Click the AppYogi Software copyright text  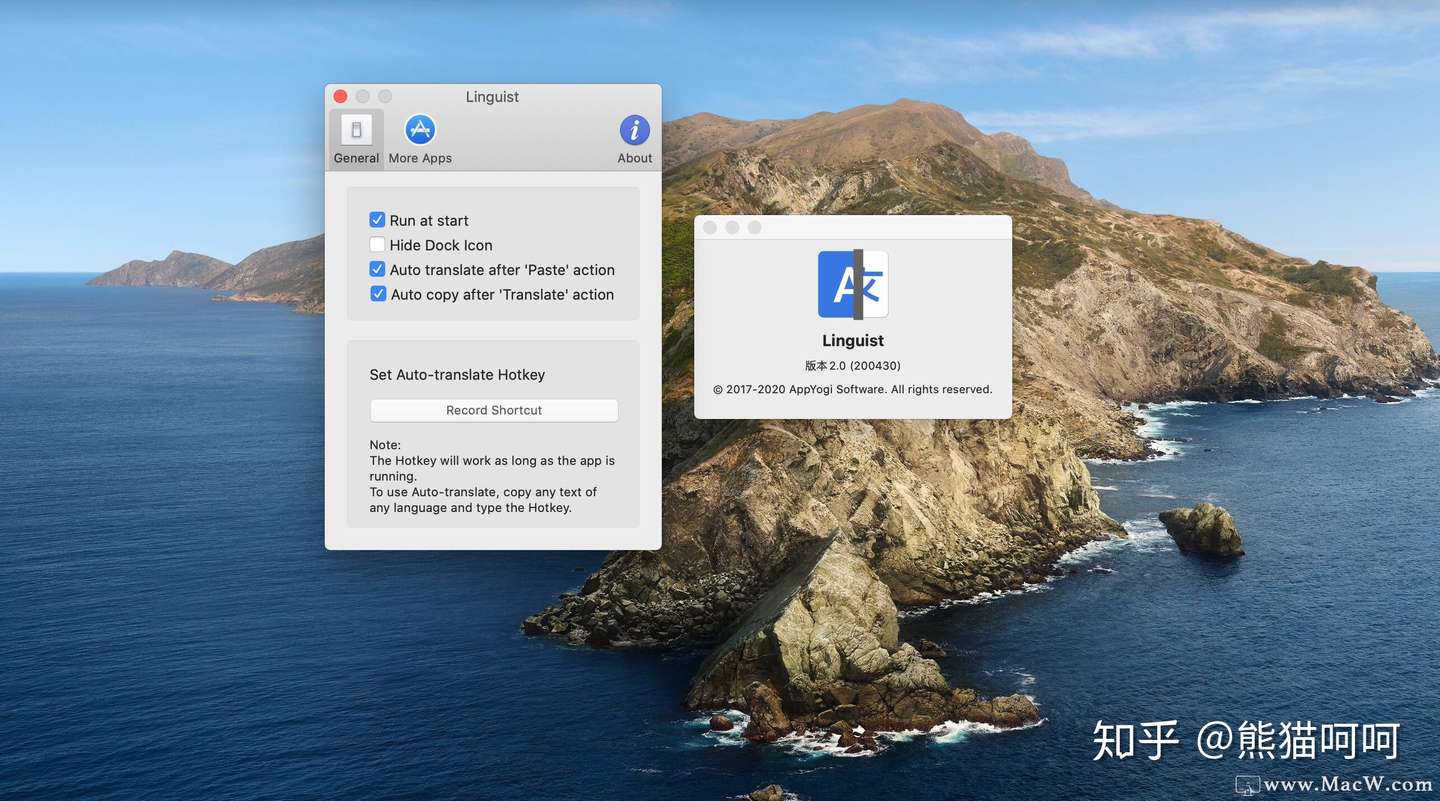(852, 390)
